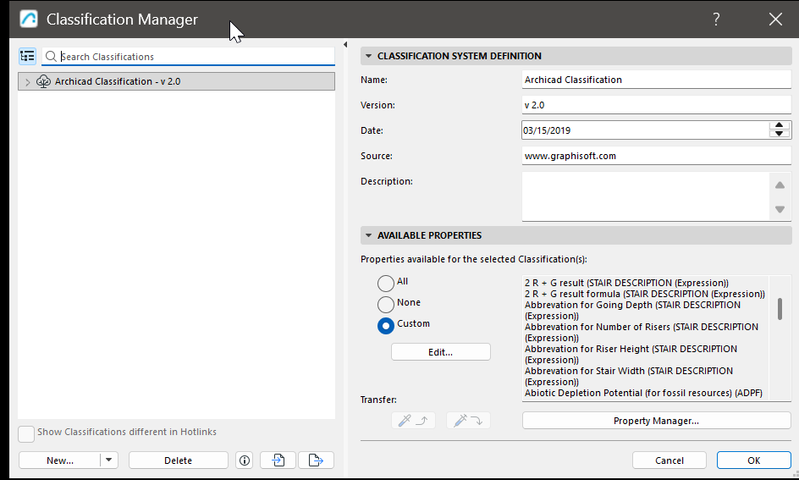Toggle the tree view icon beside search
Viewport: 799px width, 480px height.
point(27,56)
